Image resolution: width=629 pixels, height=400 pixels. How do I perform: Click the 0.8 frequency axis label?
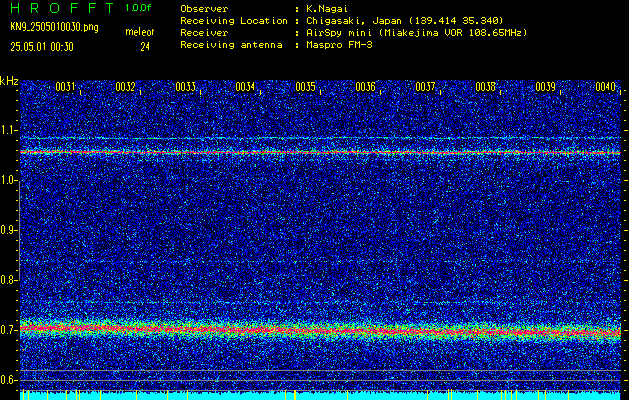point(8,280)
